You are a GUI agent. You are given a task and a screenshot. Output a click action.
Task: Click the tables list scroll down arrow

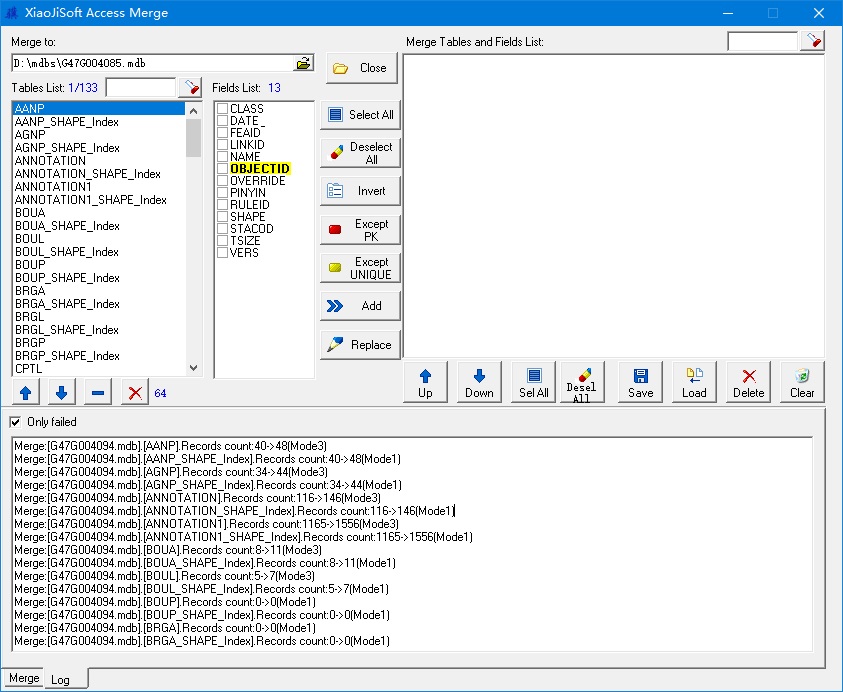194,368
